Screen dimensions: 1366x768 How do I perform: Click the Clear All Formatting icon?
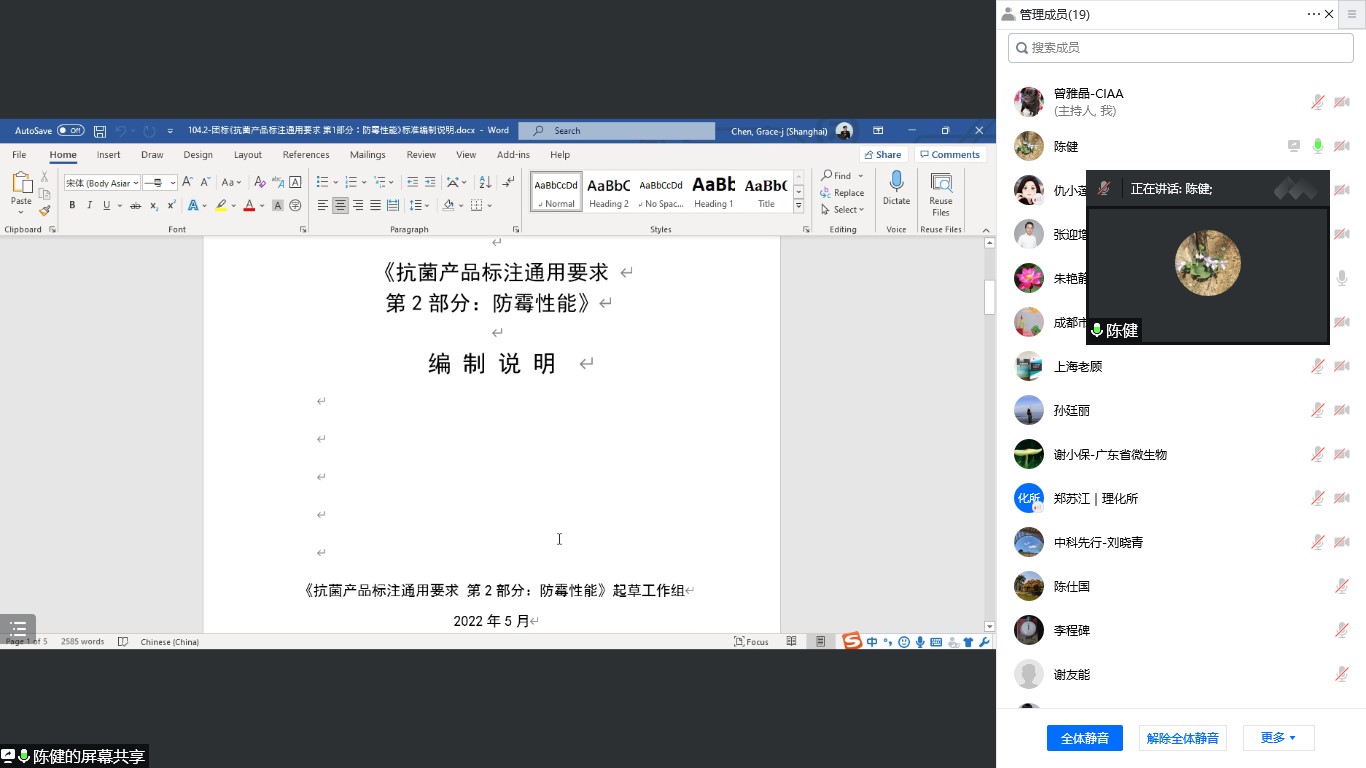(x=260, y=182)
